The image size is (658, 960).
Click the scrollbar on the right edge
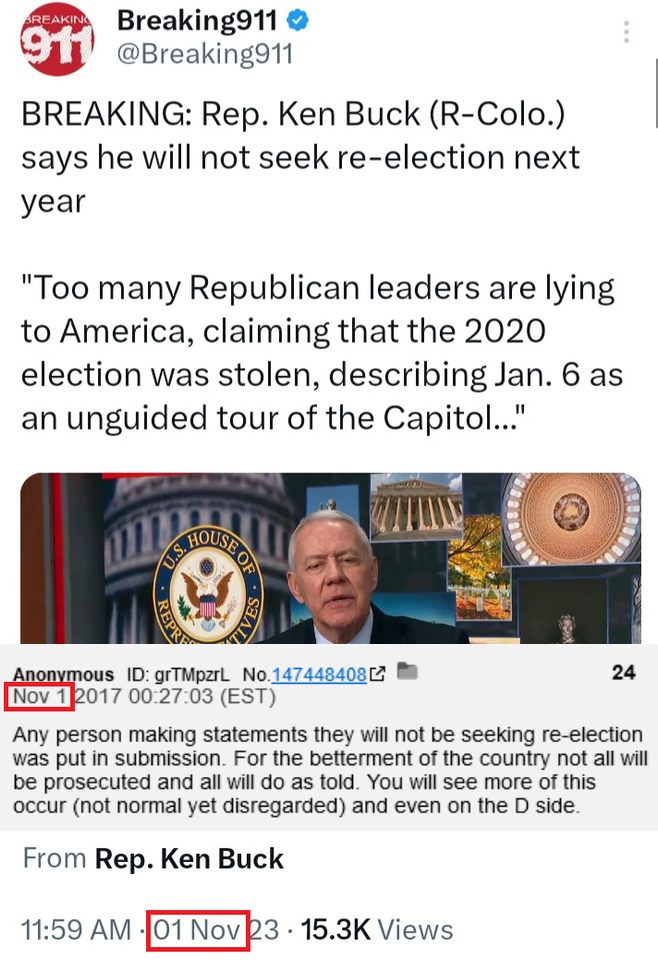pos(656,92)
